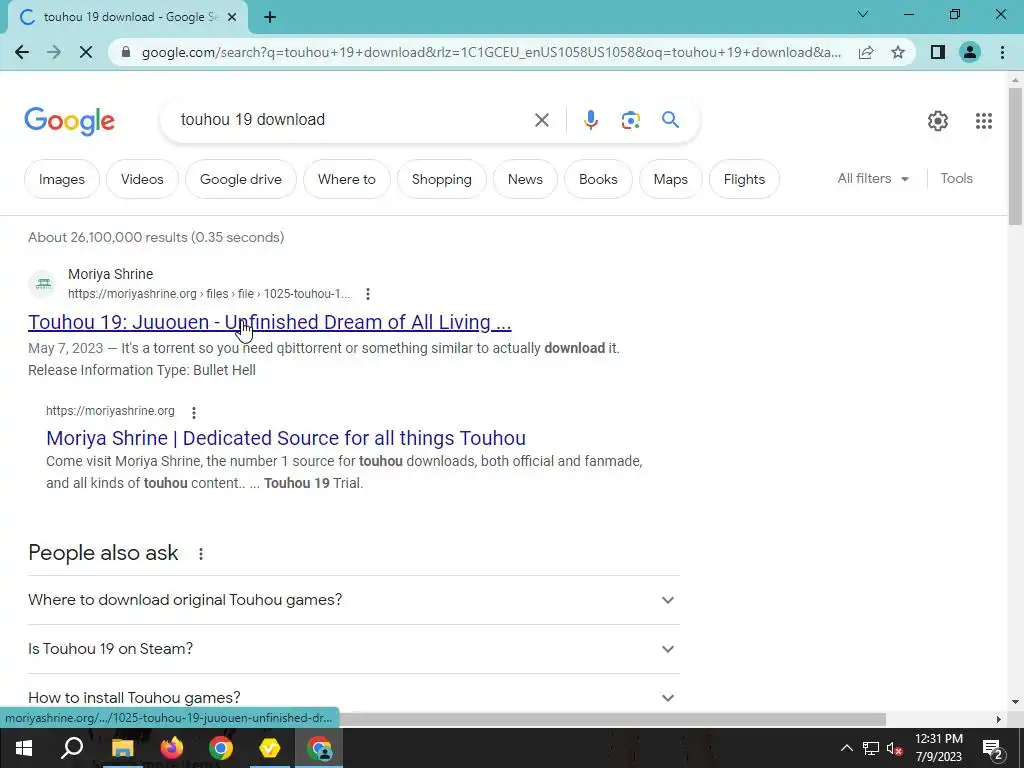Click the vertical page scrollbar

[x=1015, y=157]
